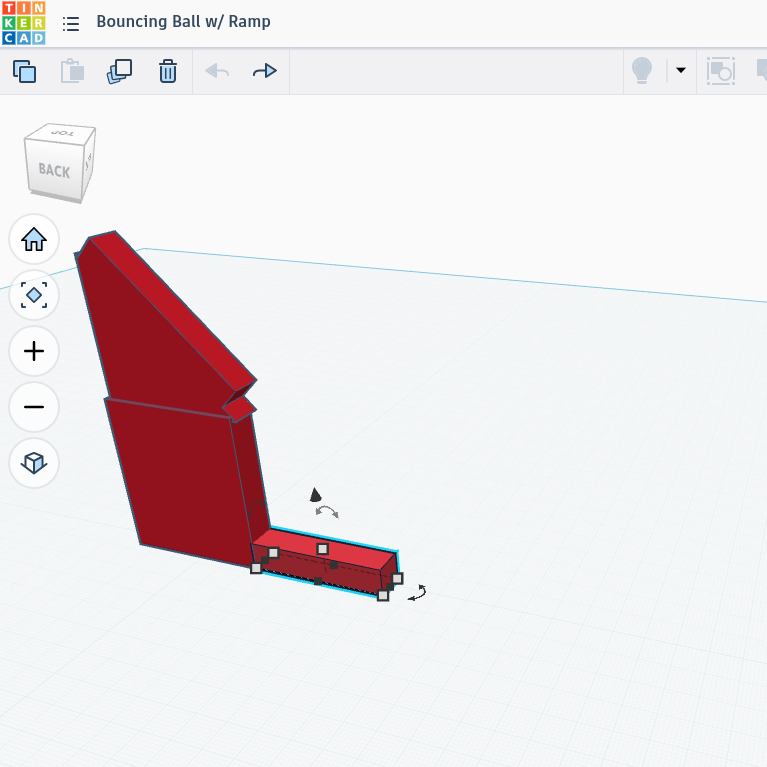The height and width of the screenshot is (767, 767).
Task: Click the rotation arrow right of selected box
Action: click(418, 593)
